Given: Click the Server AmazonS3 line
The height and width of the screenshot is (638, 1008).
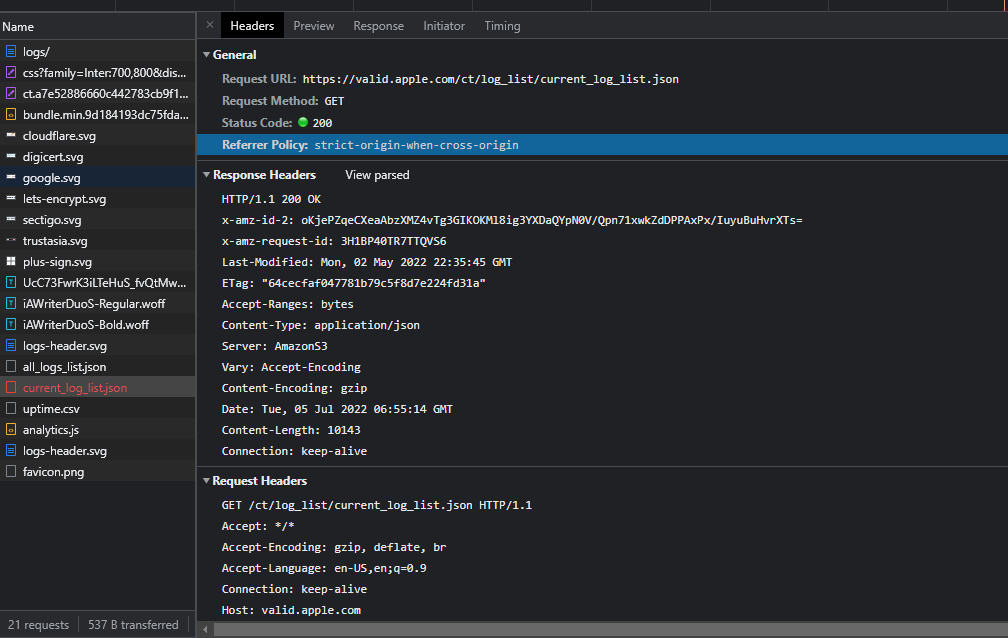Looking at the screenshot, I should 274,346.
